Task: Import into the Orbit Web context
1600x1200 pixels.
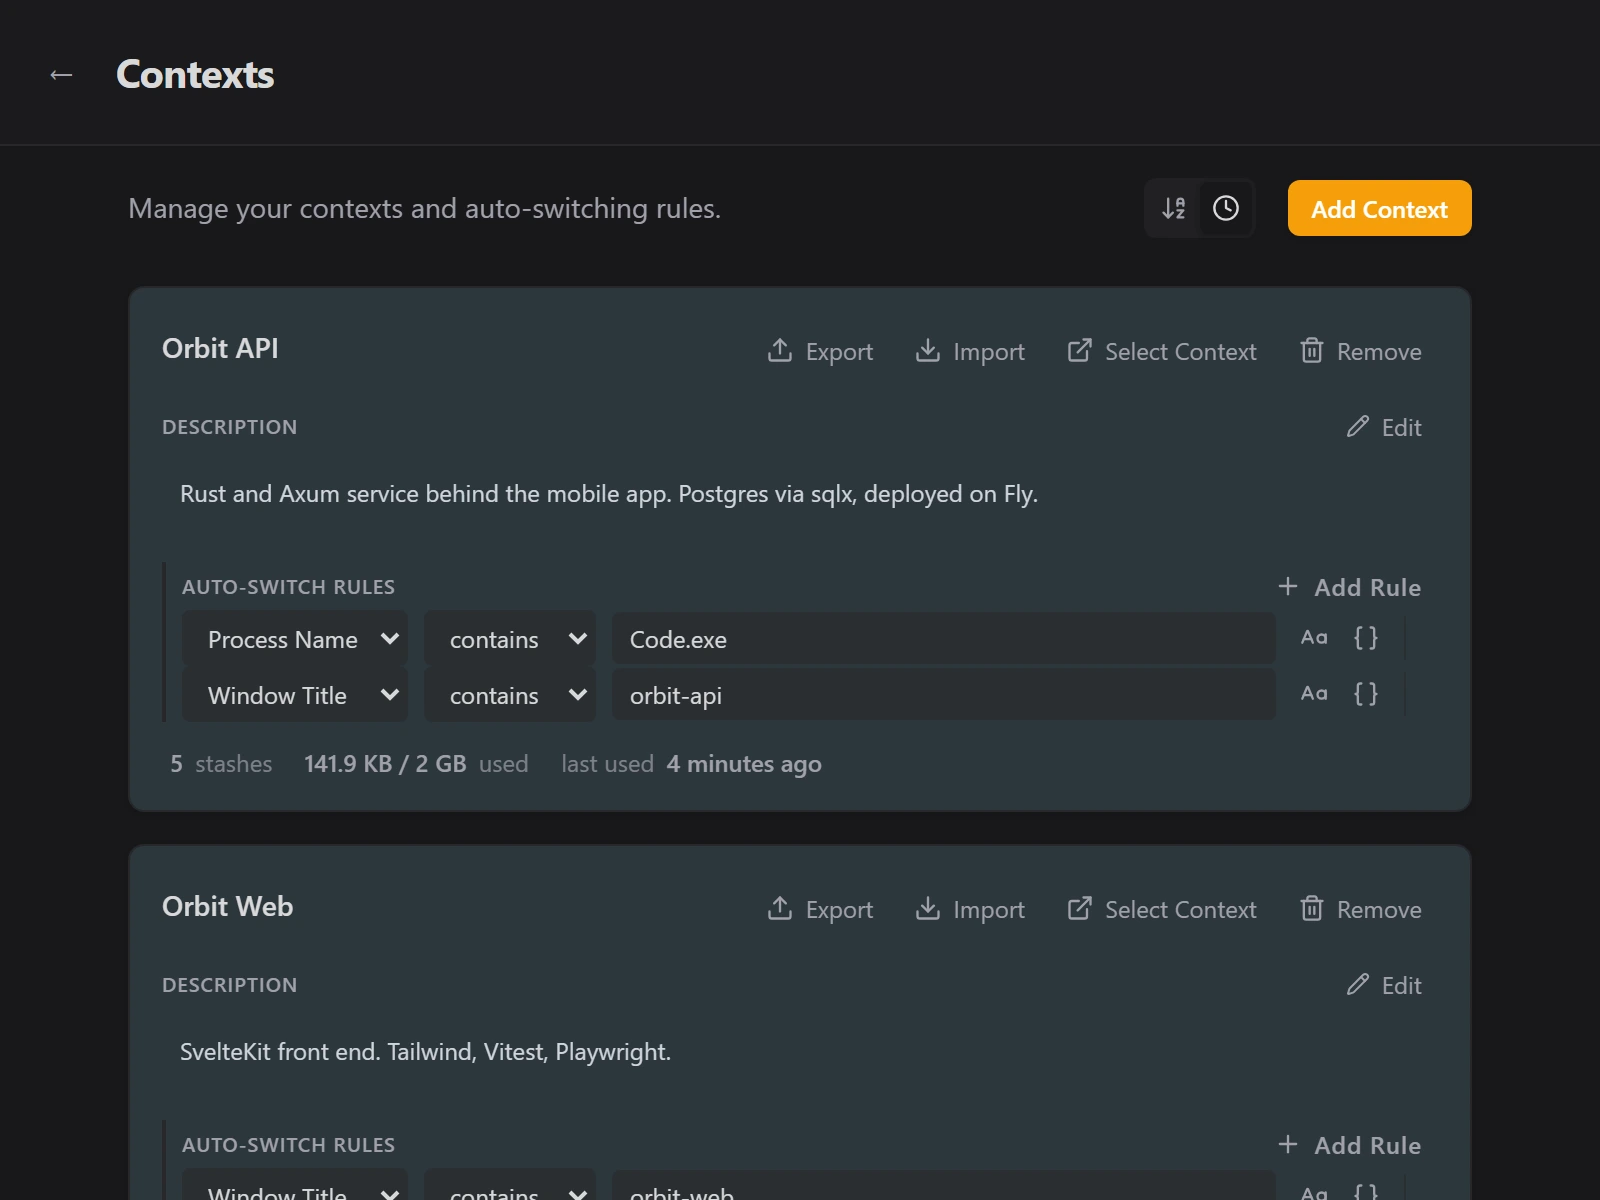Action: click(x=970, y=909)
